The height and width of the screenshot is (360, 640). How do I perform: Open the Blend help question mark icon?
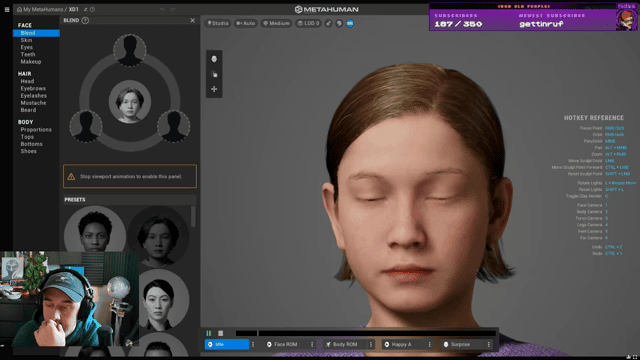coord(85,20)
